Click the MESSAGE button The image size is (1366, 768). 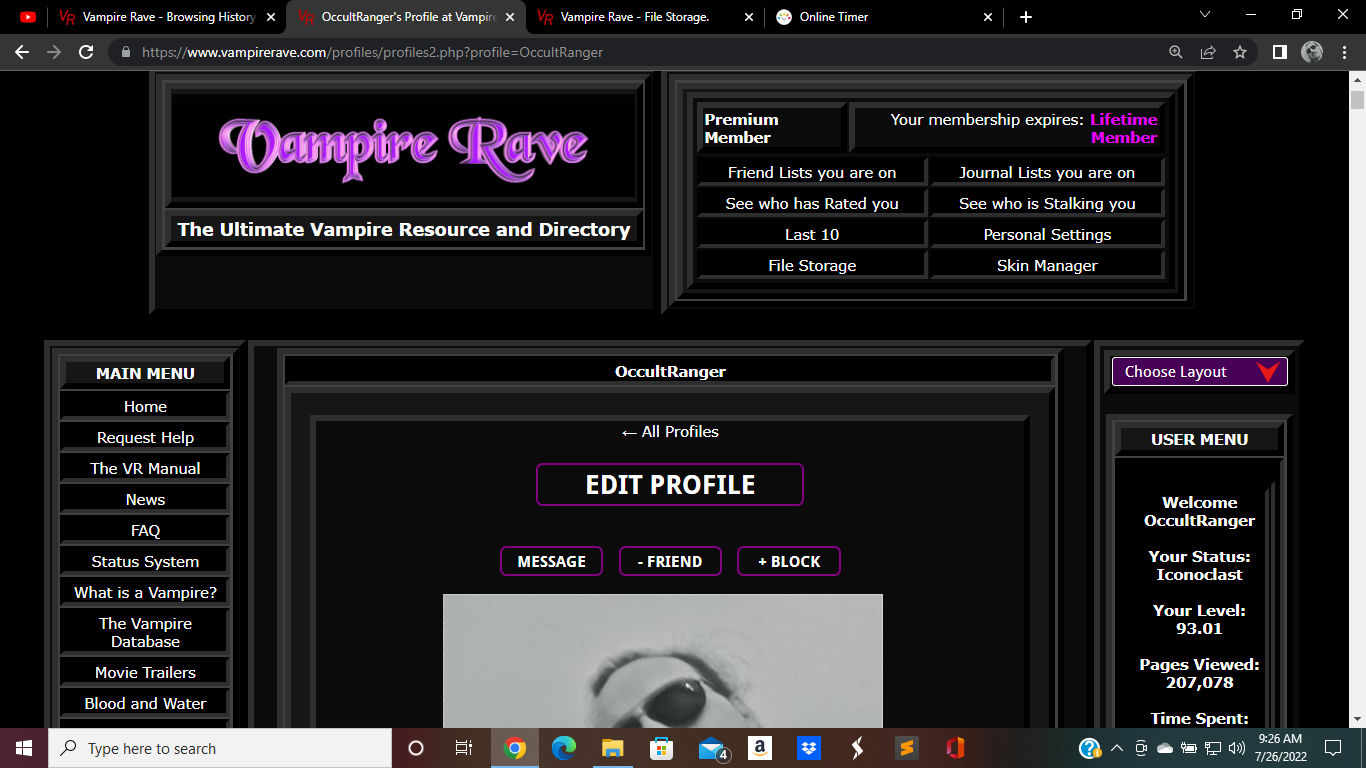coord(551,561)
